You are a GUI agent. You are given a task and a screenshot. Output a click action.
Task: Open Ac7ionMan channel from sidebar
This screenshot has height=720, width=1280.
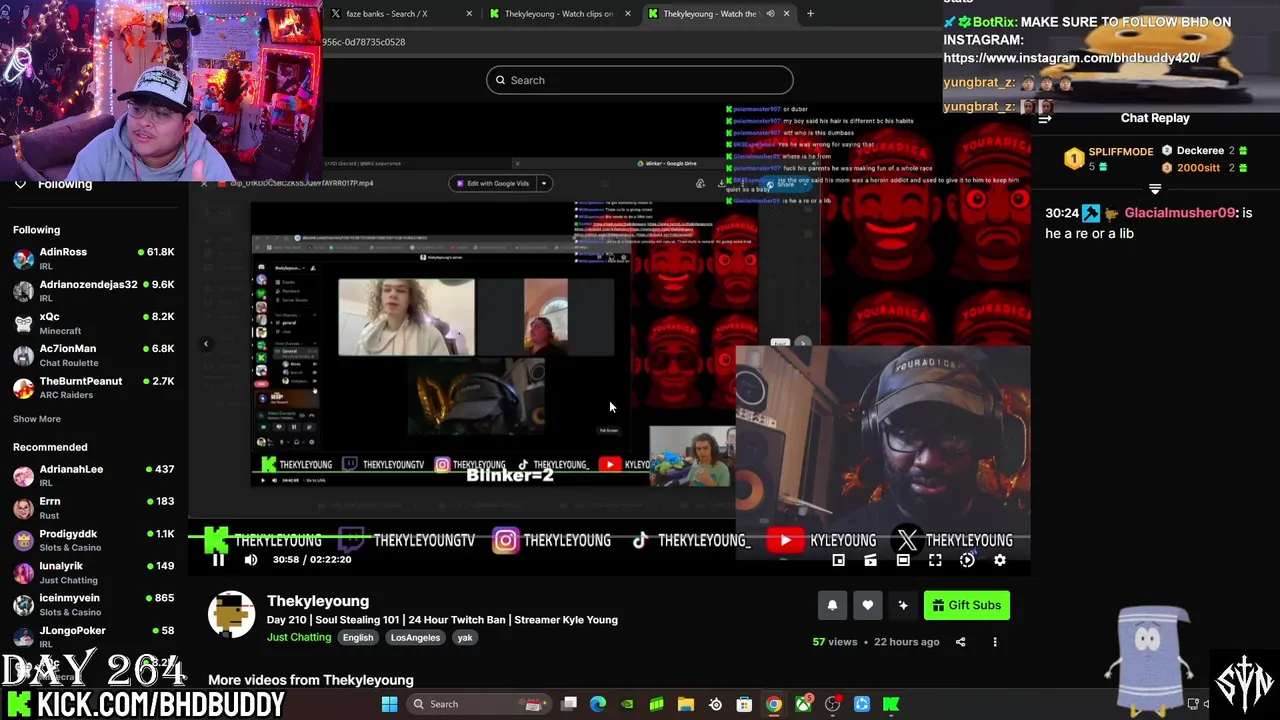coord(94,354)
